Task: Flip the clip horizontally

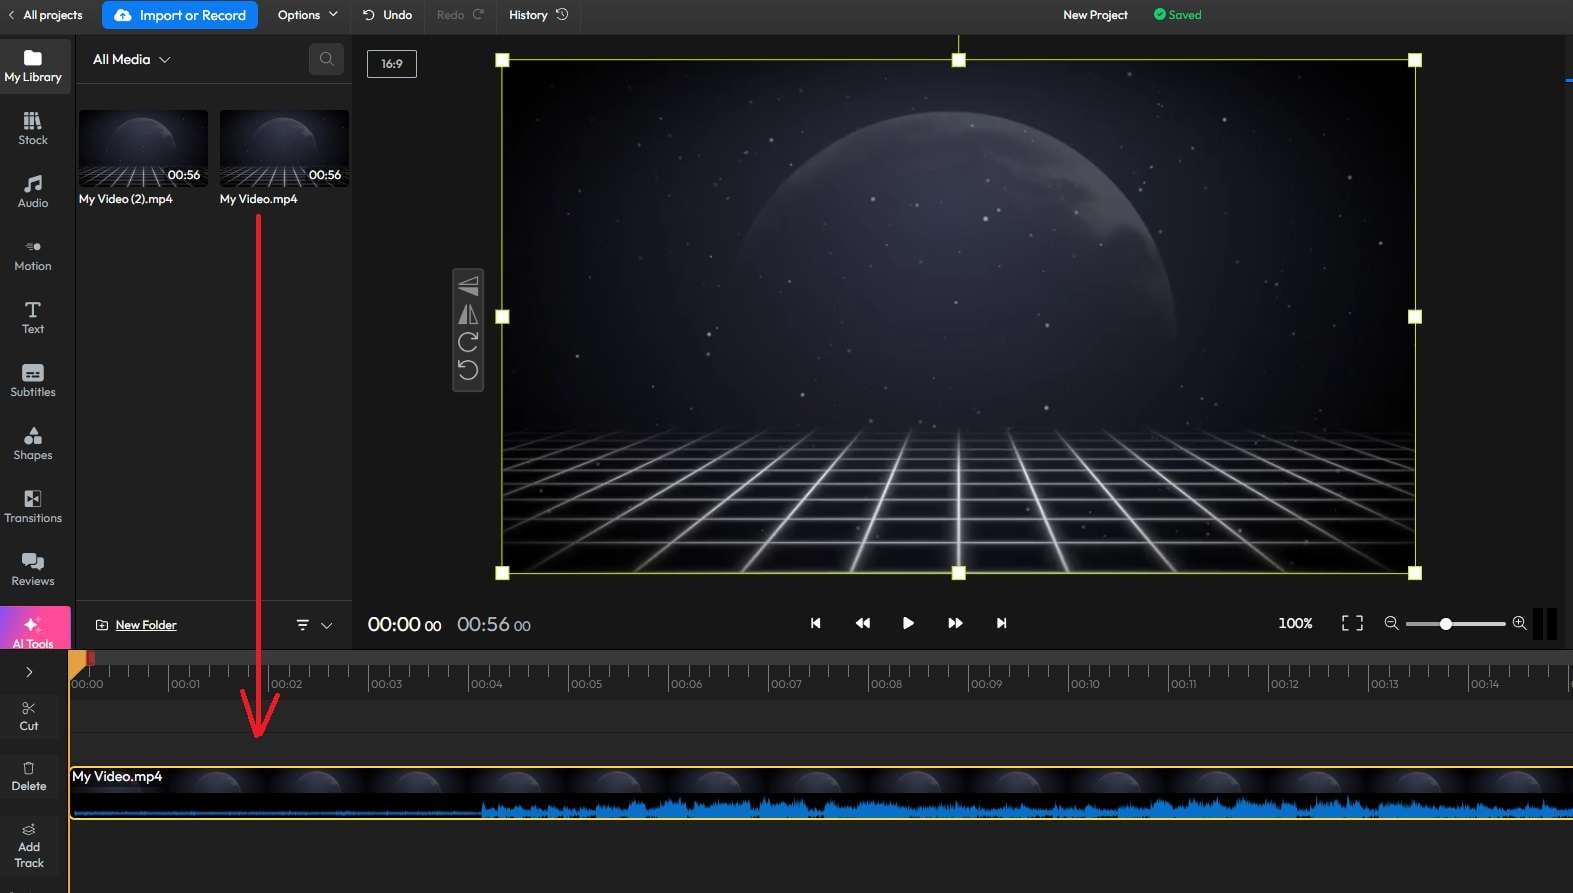Action: 468,314
